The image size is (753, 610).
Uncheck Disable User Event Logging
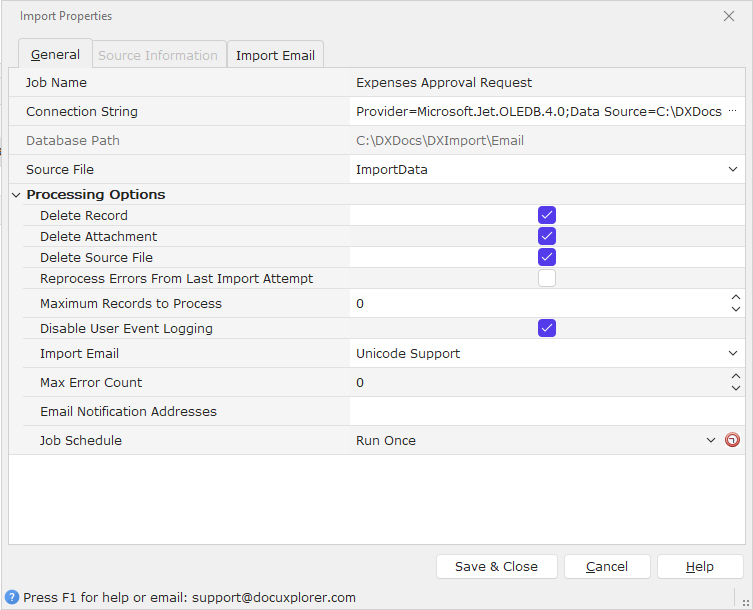[547, 328]
